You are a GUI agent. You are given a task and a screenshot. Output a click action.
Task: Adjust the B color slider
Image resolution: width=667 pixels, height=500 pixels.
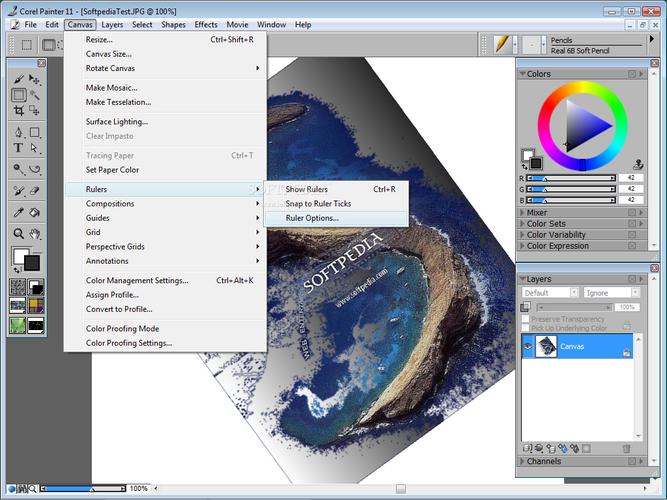click(571, 200)
